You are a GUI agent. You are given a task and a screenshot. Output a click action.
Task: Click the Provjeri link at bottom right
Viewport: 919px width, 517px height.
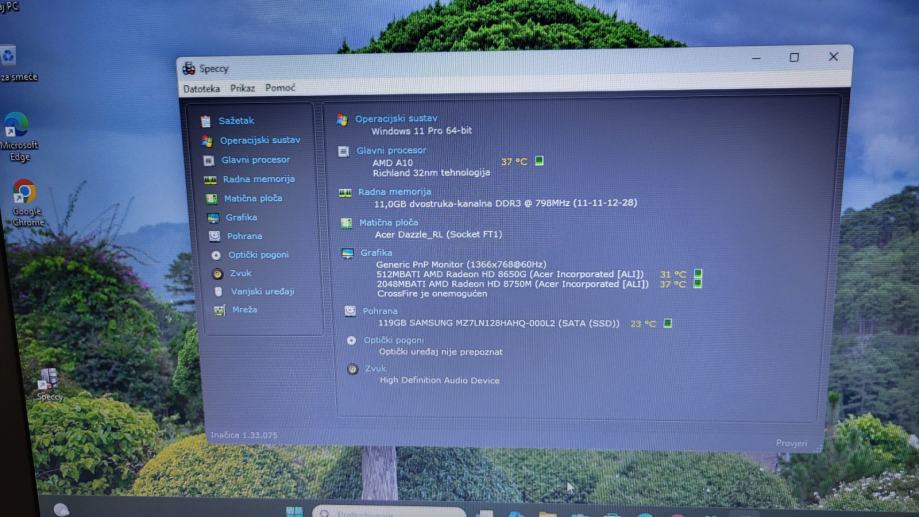coord(791,443)
